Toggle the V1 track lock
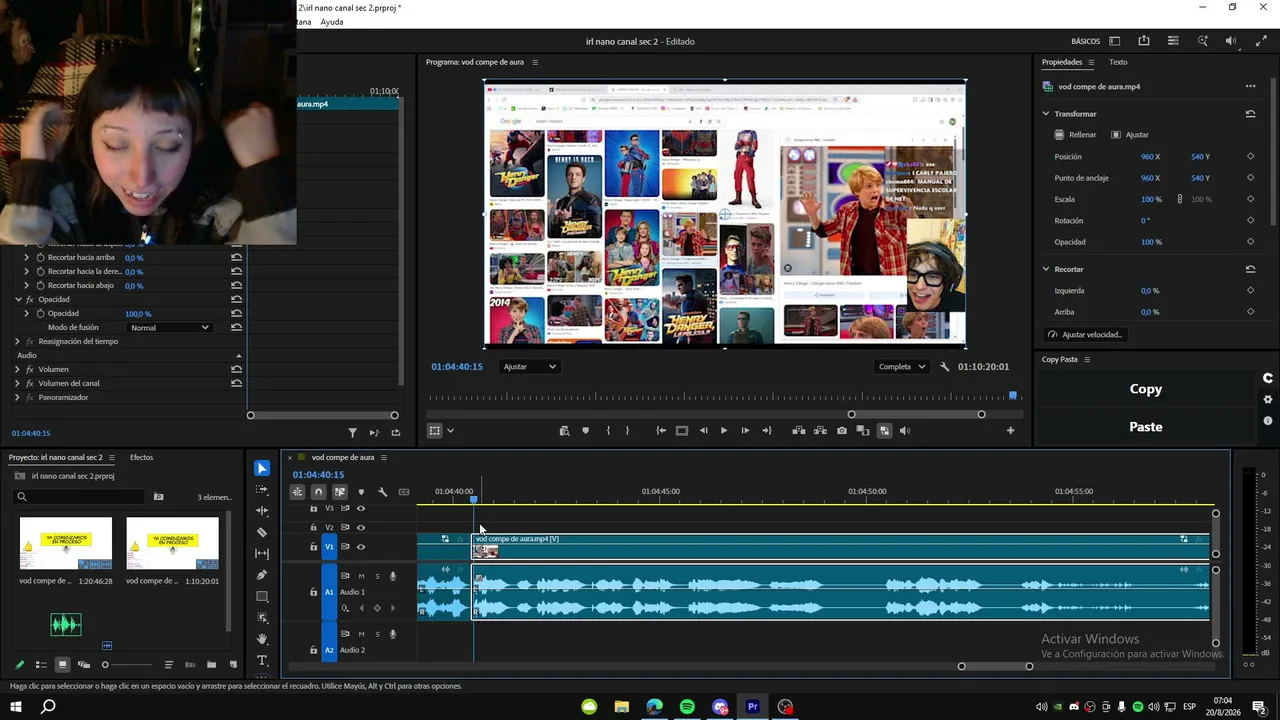Screen dimensions: 1280x720 click(313, 547)
